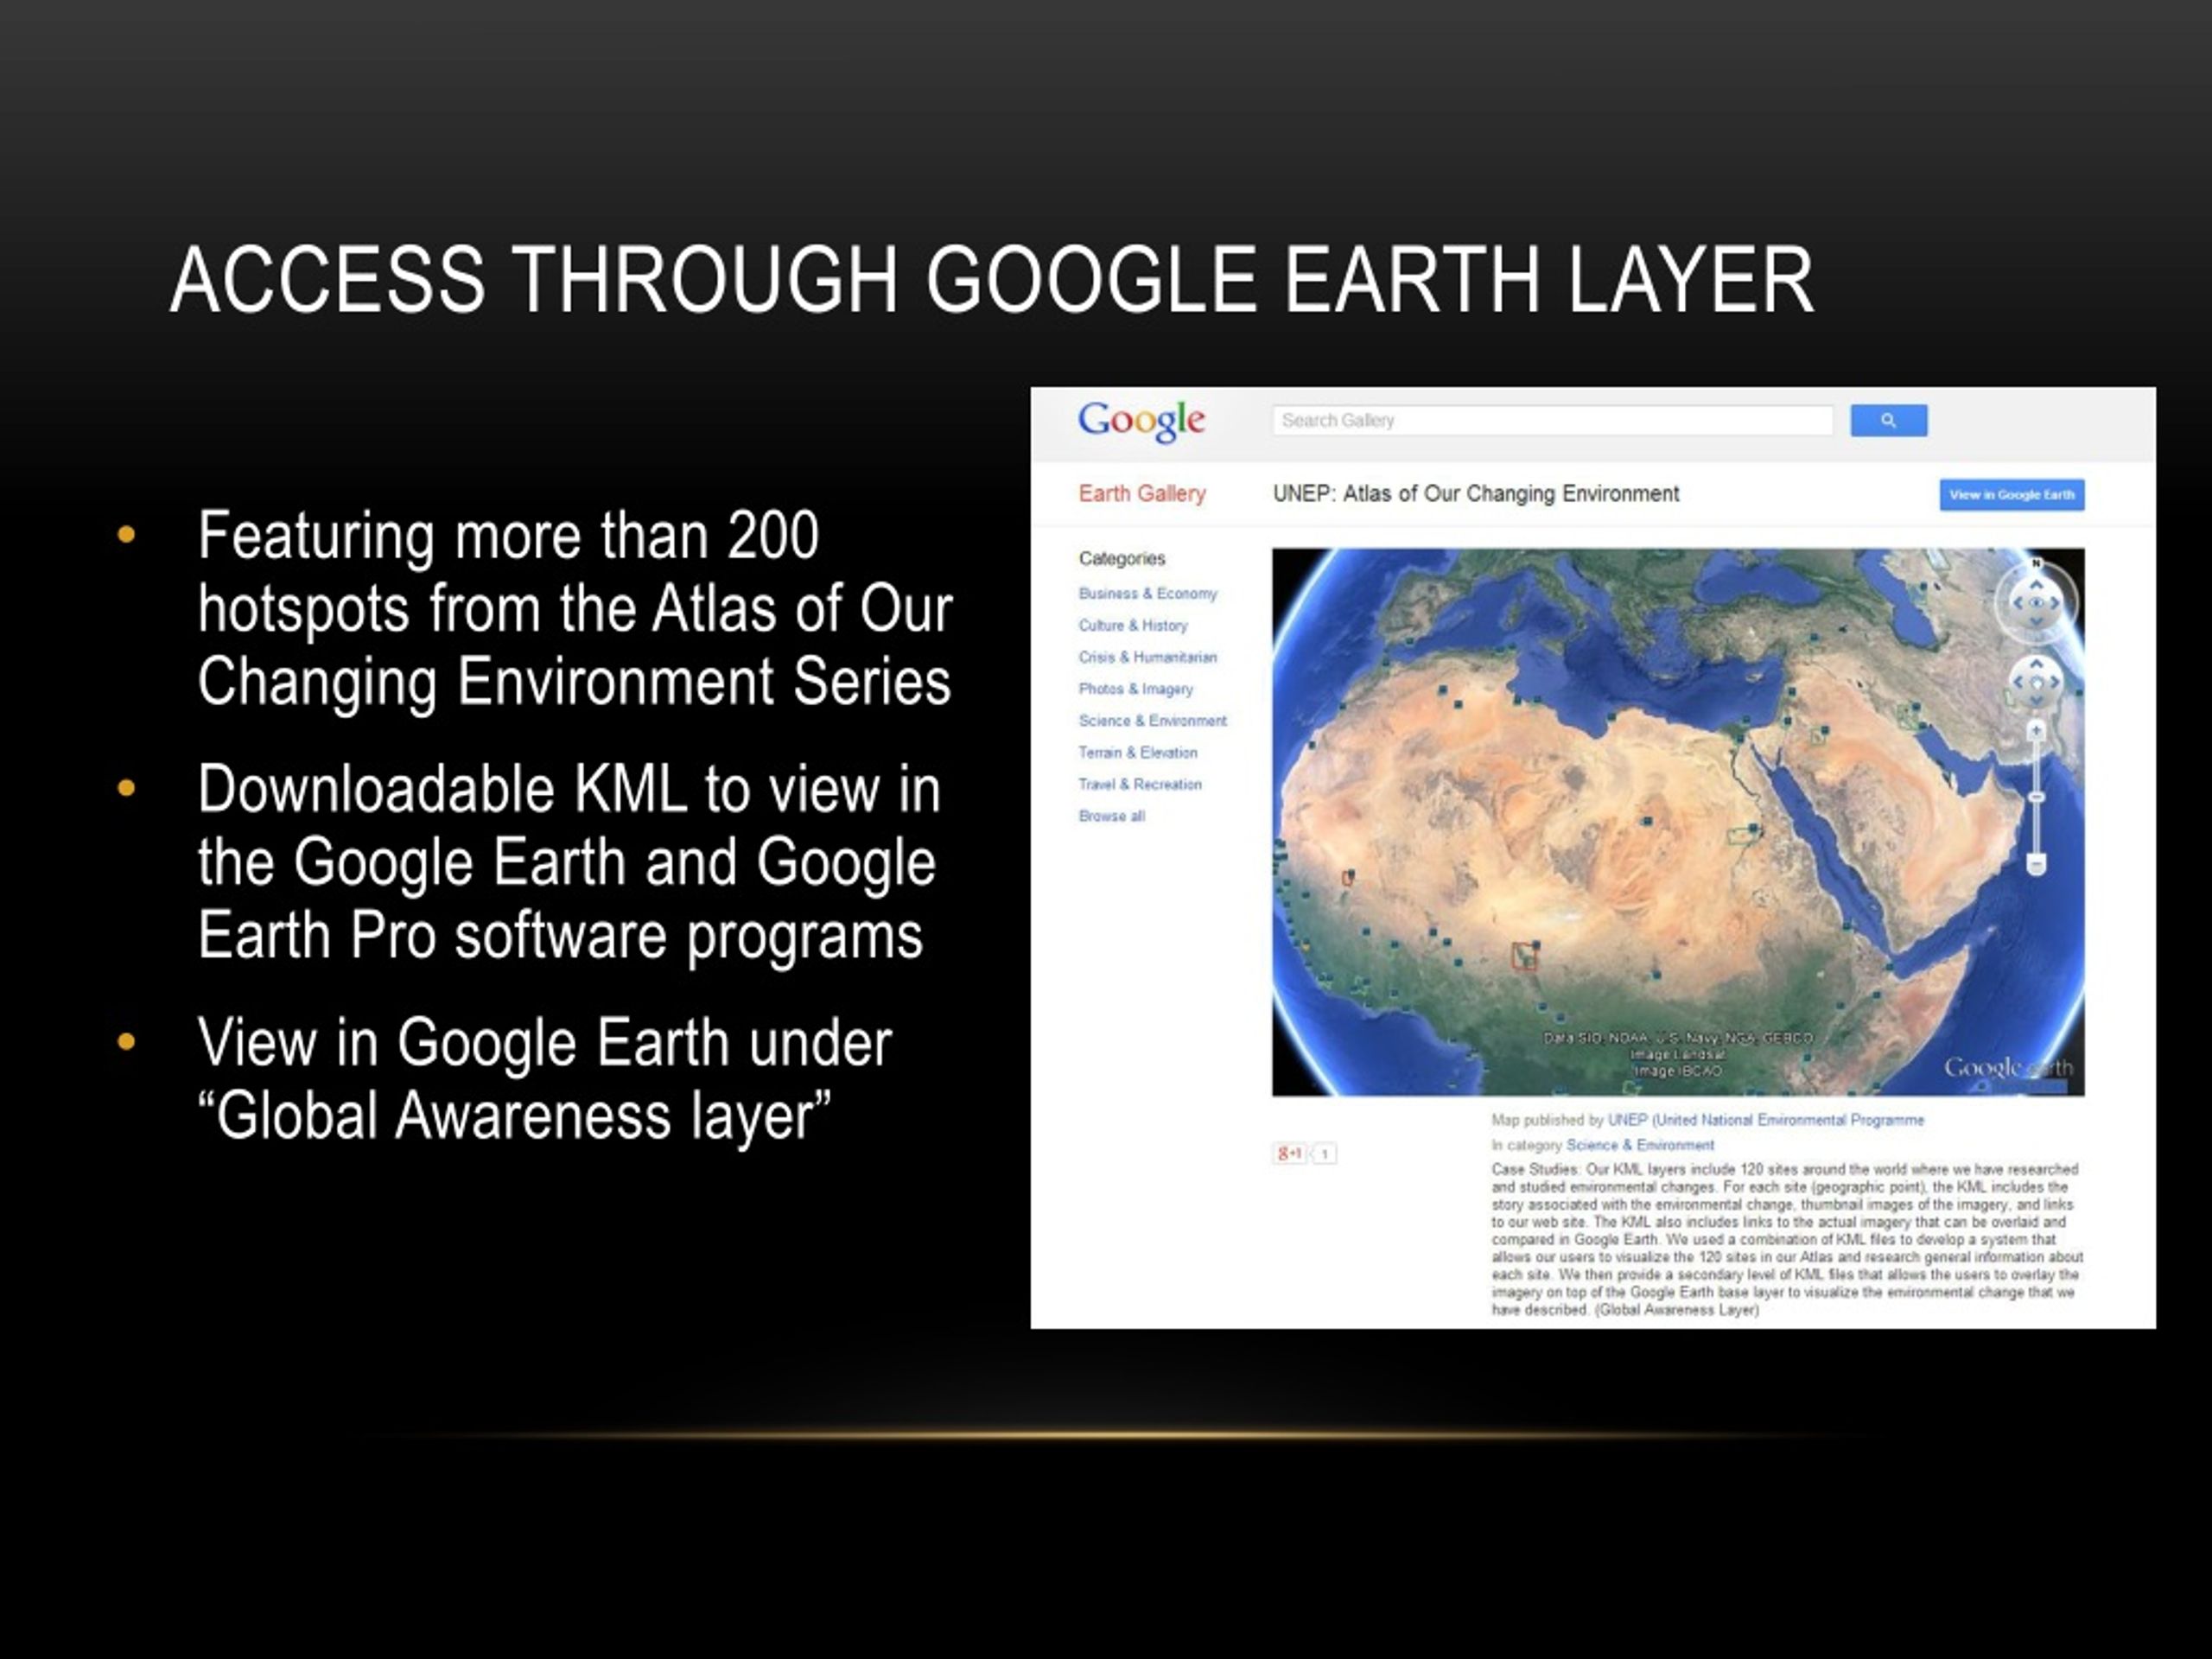The height and width of the screenshot is (1659, 2212).
Task: Click the slide title 'Access Through Google Earth Layer'
Action: pos(992,280)
